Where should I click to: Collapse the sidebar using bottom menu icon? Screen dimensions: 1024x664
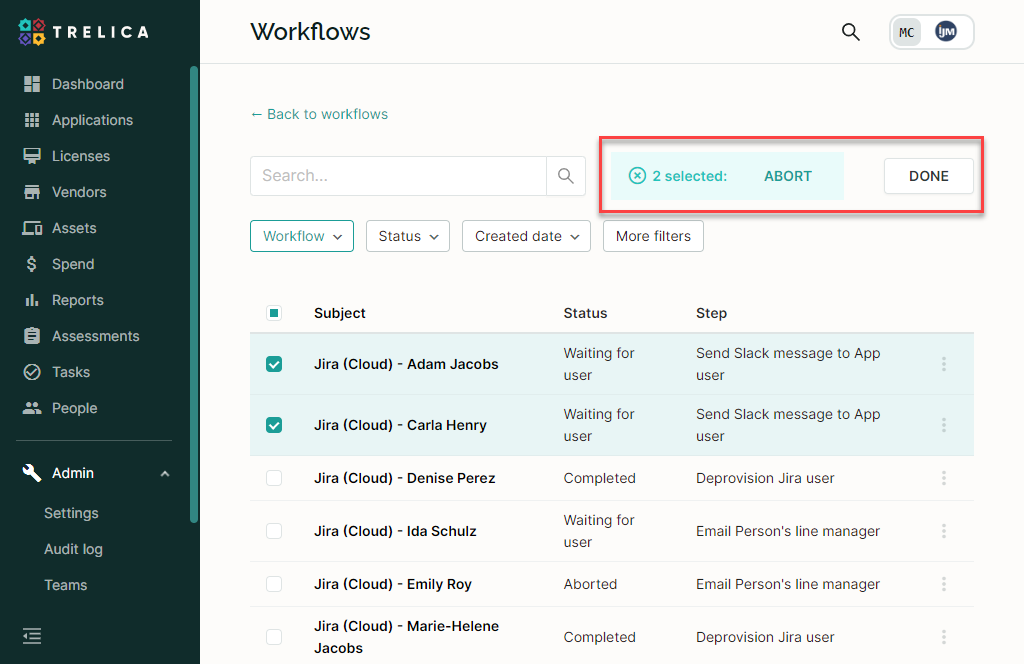32,635
